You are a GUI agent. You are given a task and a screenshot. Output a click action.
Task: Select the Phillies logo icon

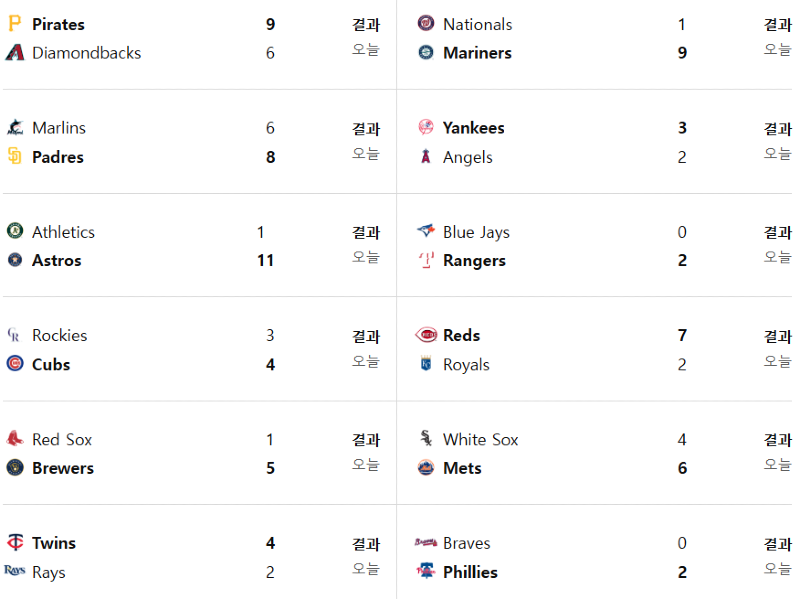[x=426, y=570]
